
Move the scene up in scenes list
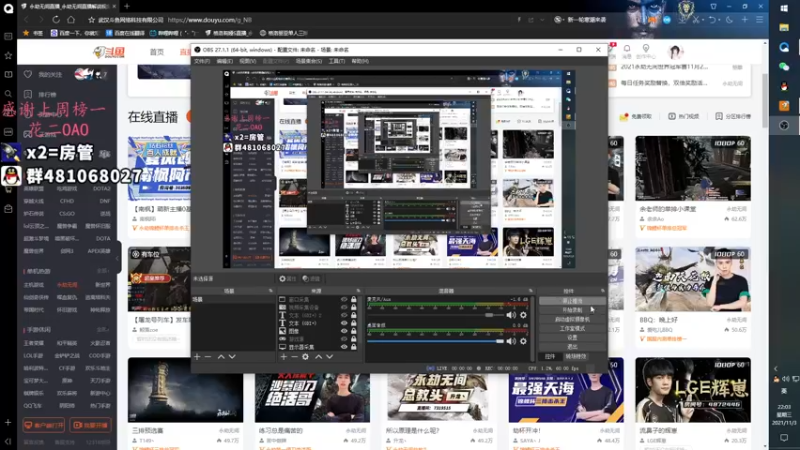(221, 357)
